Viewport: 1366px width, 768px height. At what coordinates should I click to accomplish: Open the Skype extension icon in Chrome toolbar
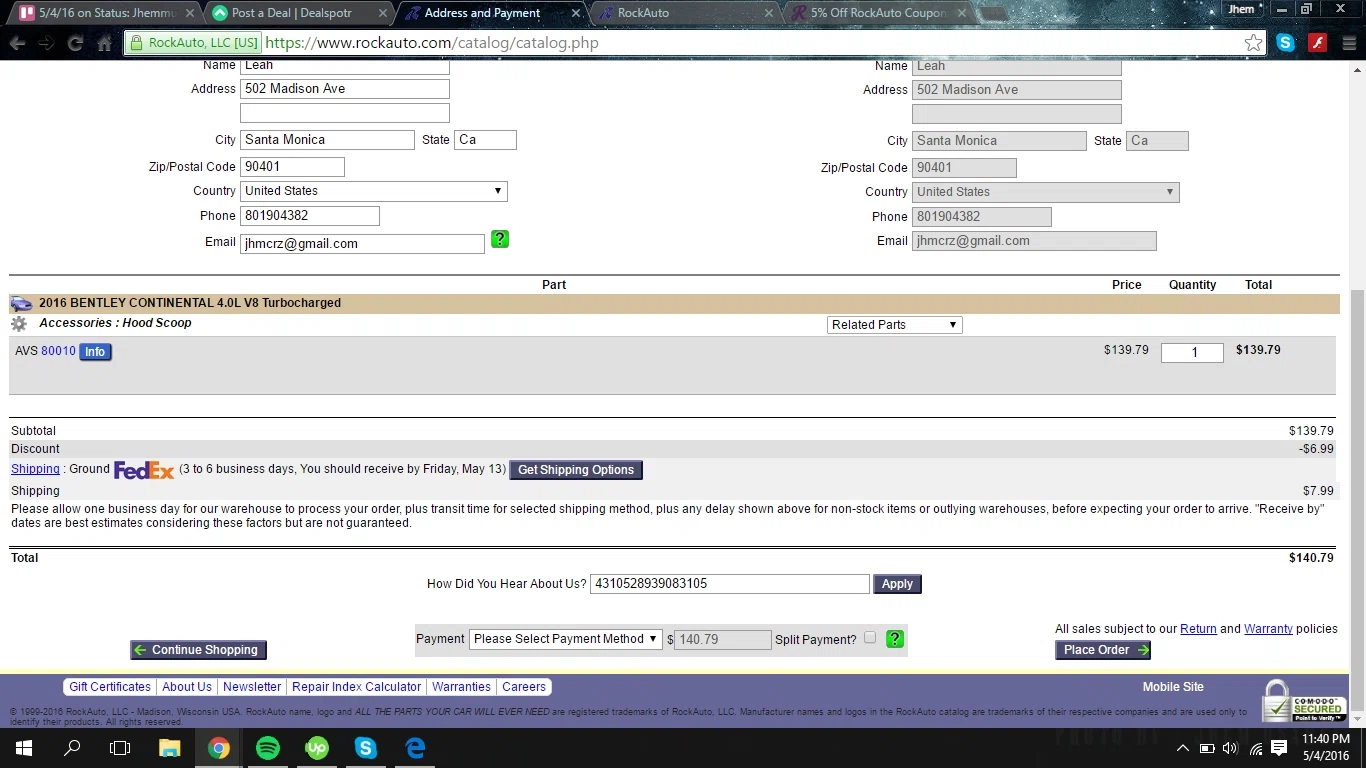pyautogui.click(x=1286, y=43)
